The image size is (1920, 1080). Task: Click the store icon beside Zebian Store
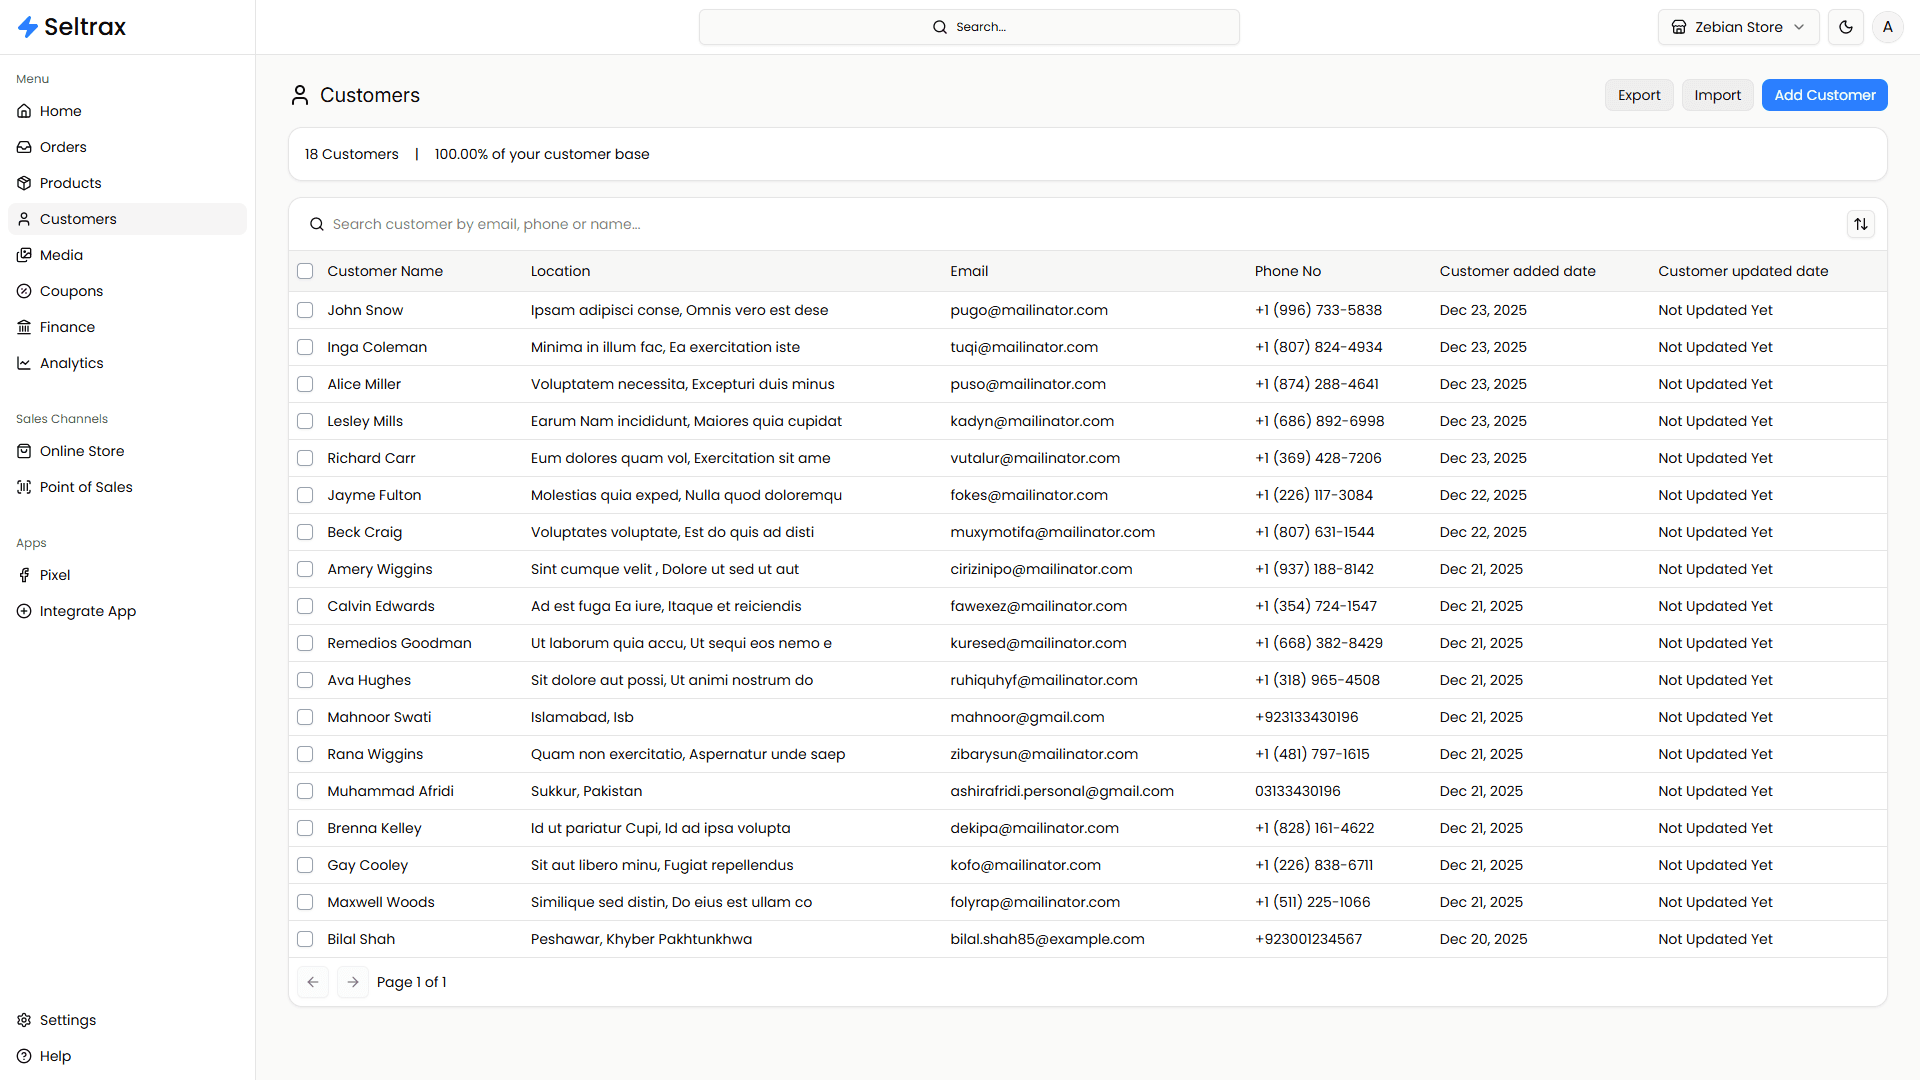tap(1679, 27)
